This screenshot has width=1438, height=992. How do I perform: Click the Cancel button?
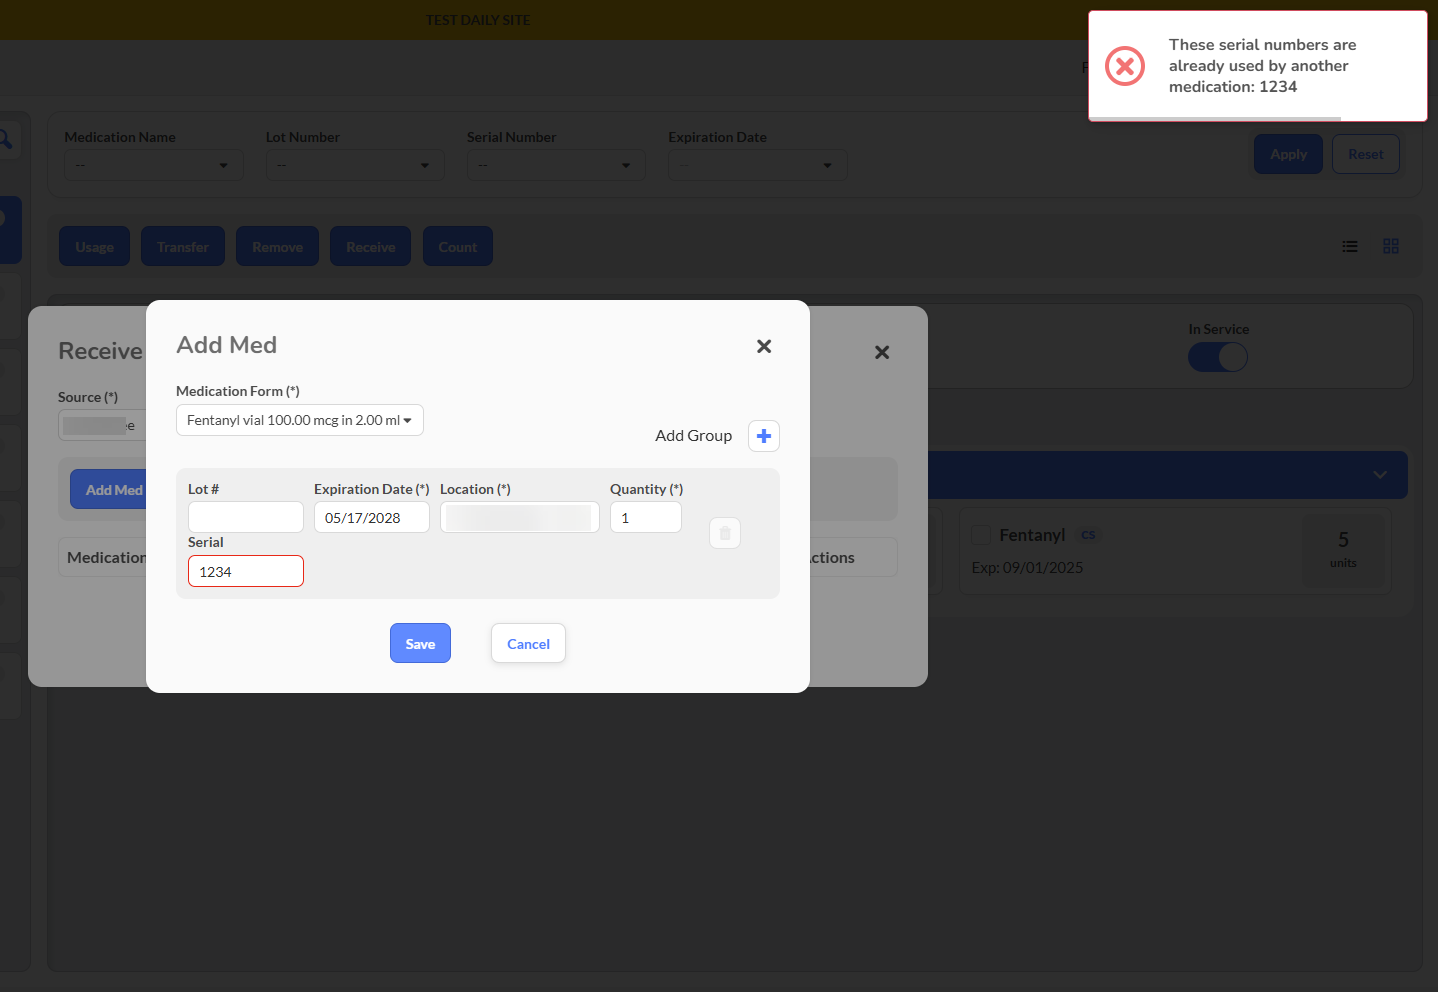(x=528, y=643)
